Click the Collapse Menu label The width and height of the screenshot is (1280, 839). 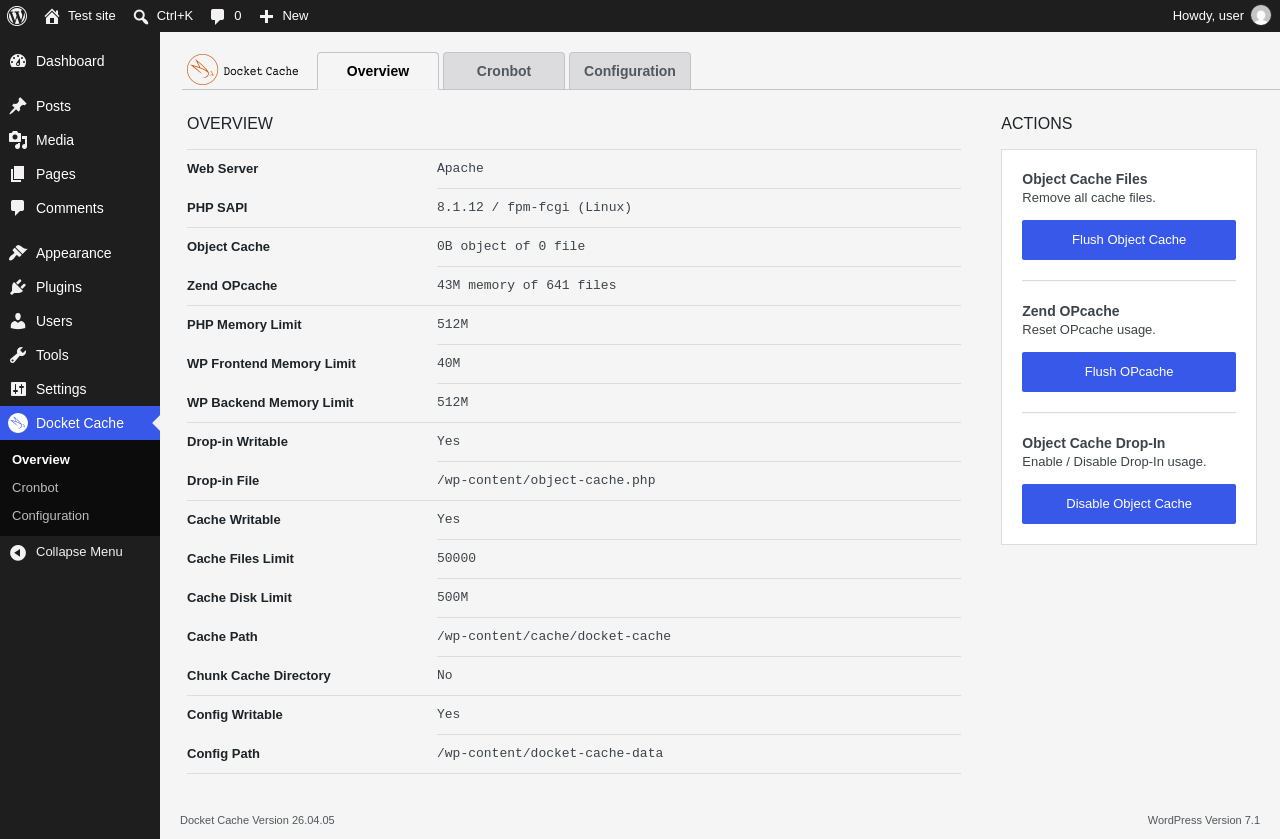click(79, 552)
